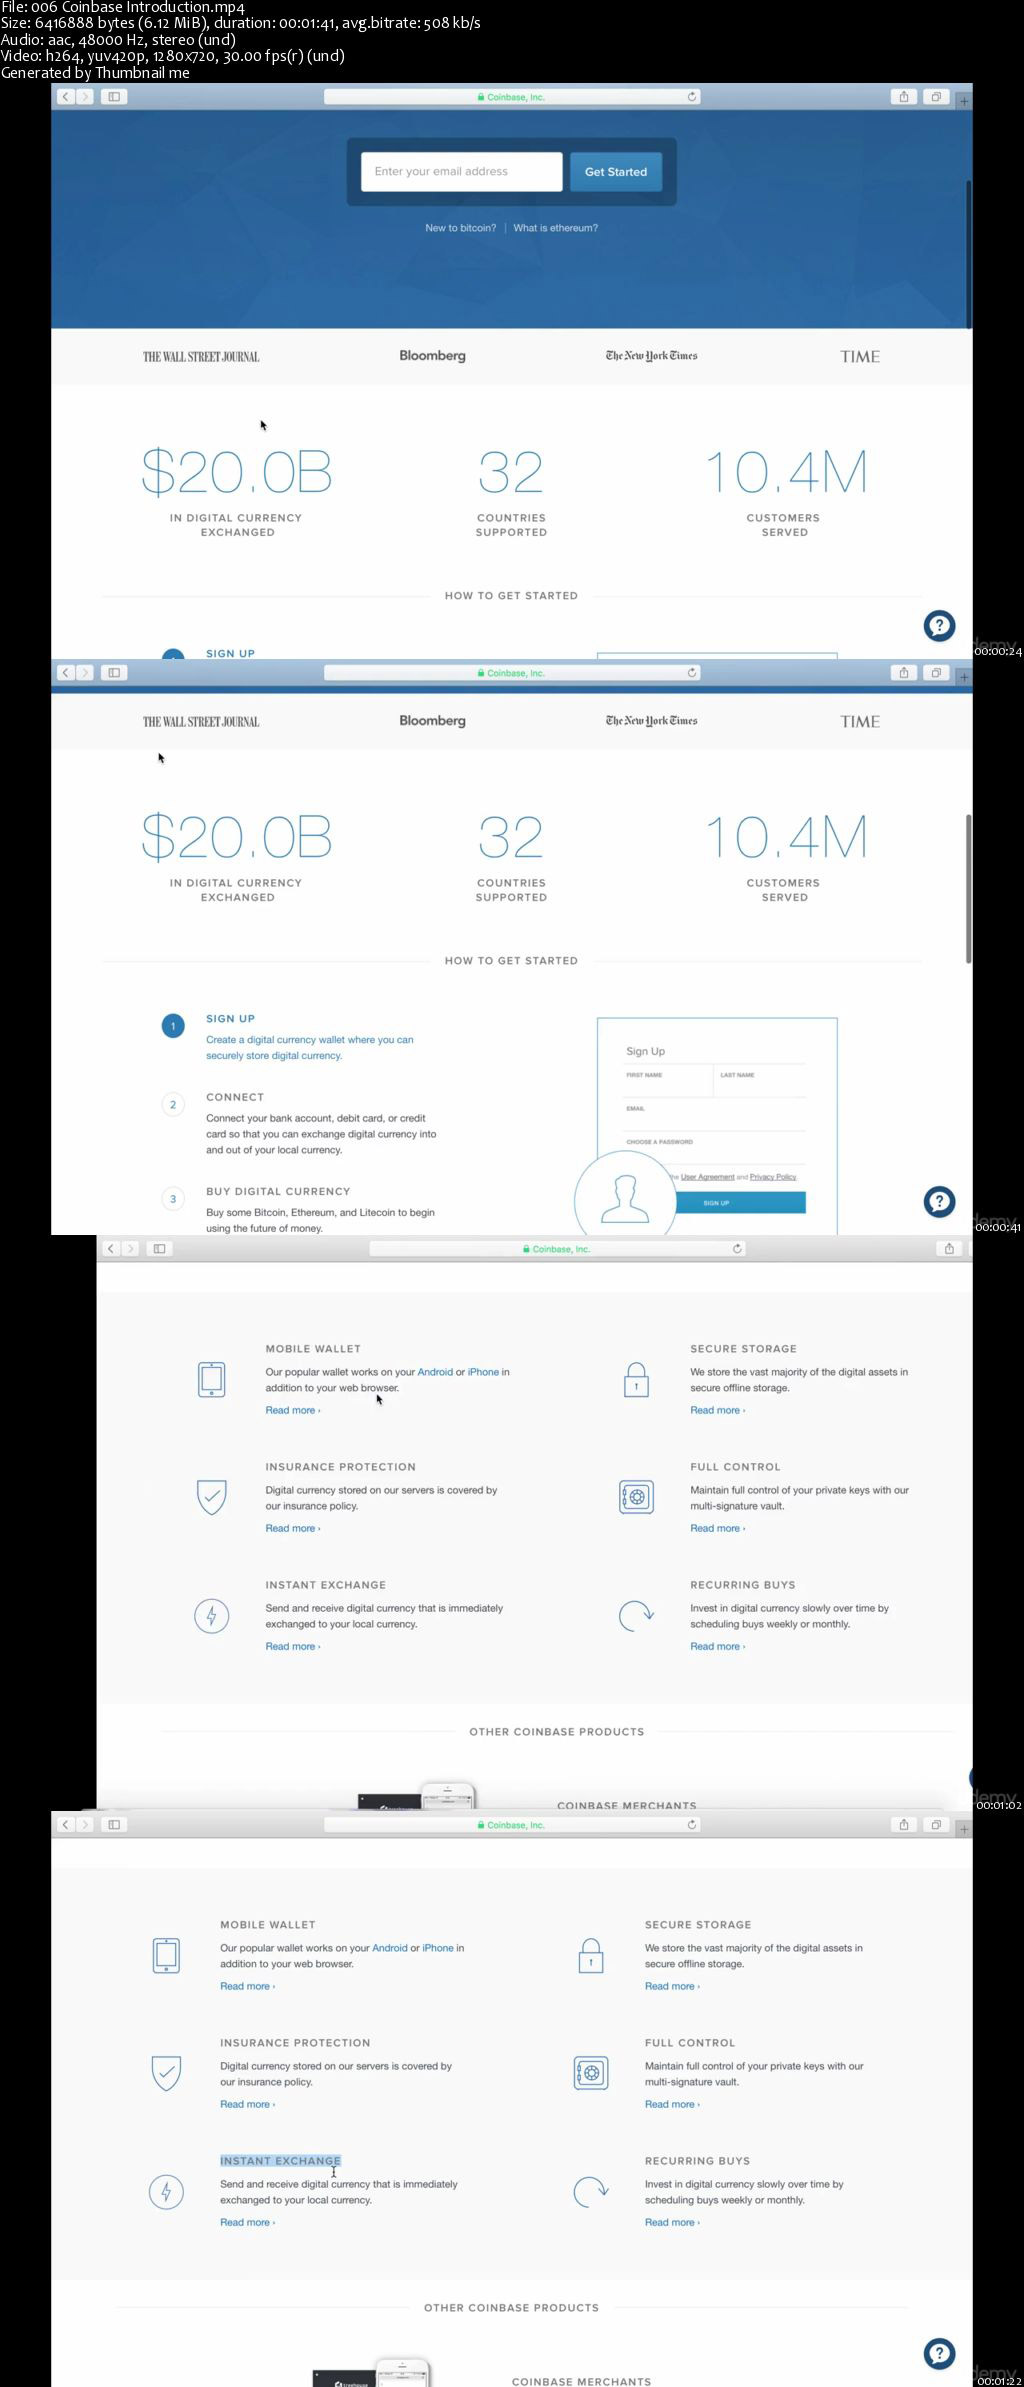Click the highlighted INSTANT EXCHANGE heading
1024x2387 pixels.
pos(280,2161)
